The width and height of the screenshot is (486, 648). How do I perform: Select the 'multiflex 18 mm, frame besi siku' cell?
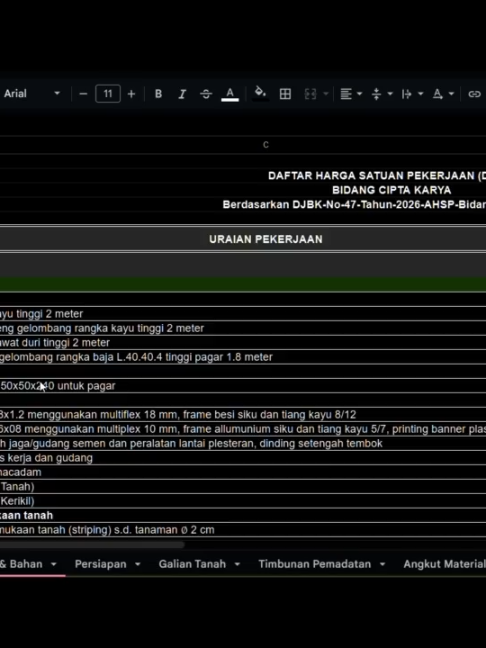[x=243, y=415]
